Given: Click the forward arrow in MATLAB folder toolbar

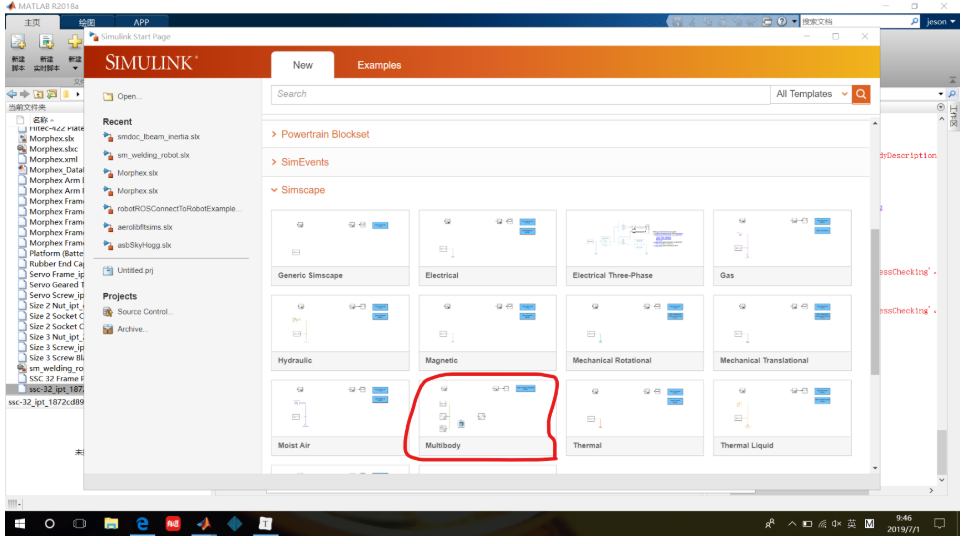Looking at the screenshot, I should [x=24, y=95].
